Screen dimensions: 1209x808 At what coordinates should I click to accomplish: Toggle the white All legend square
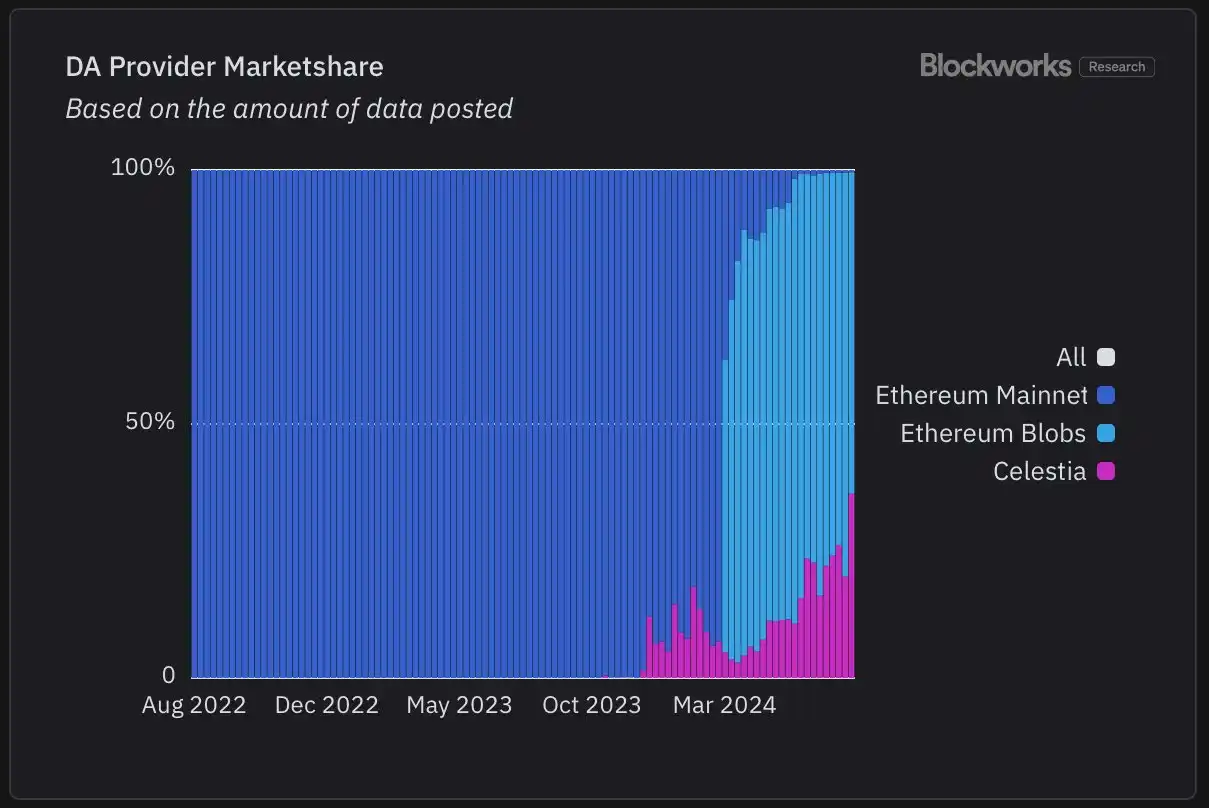(x=1106, y=357)
